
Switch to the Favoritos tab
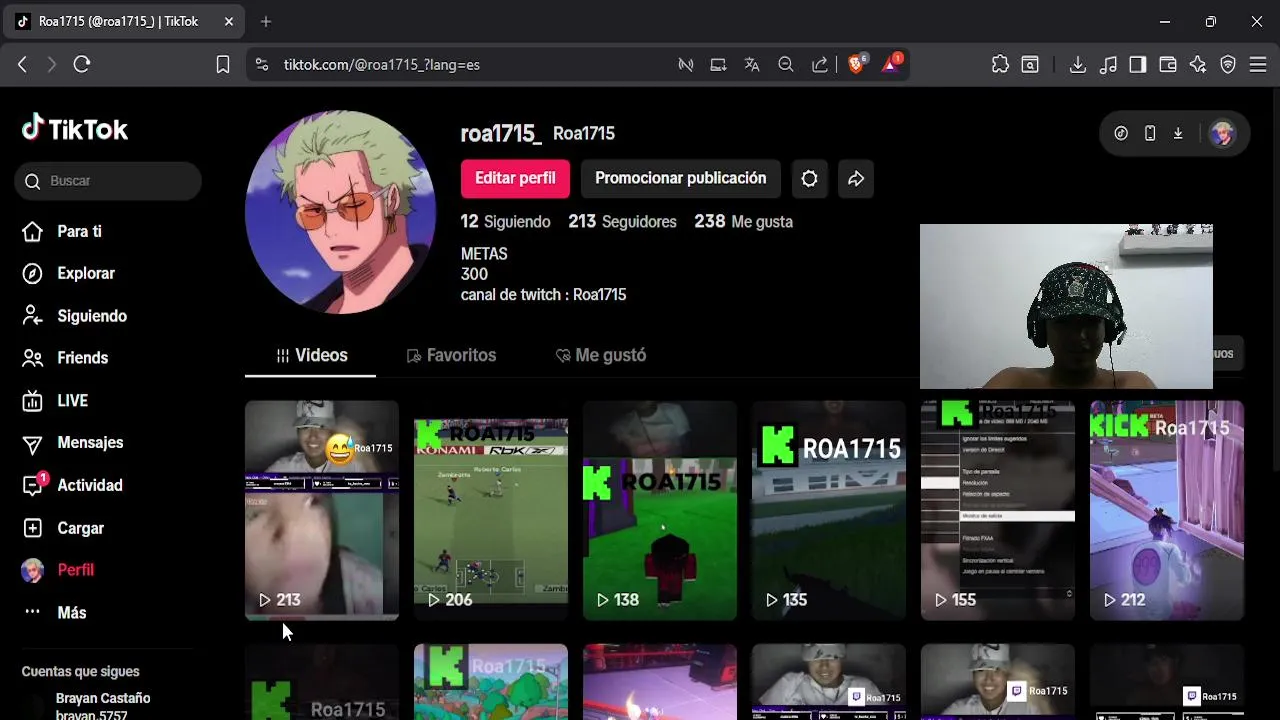point(451,355)
